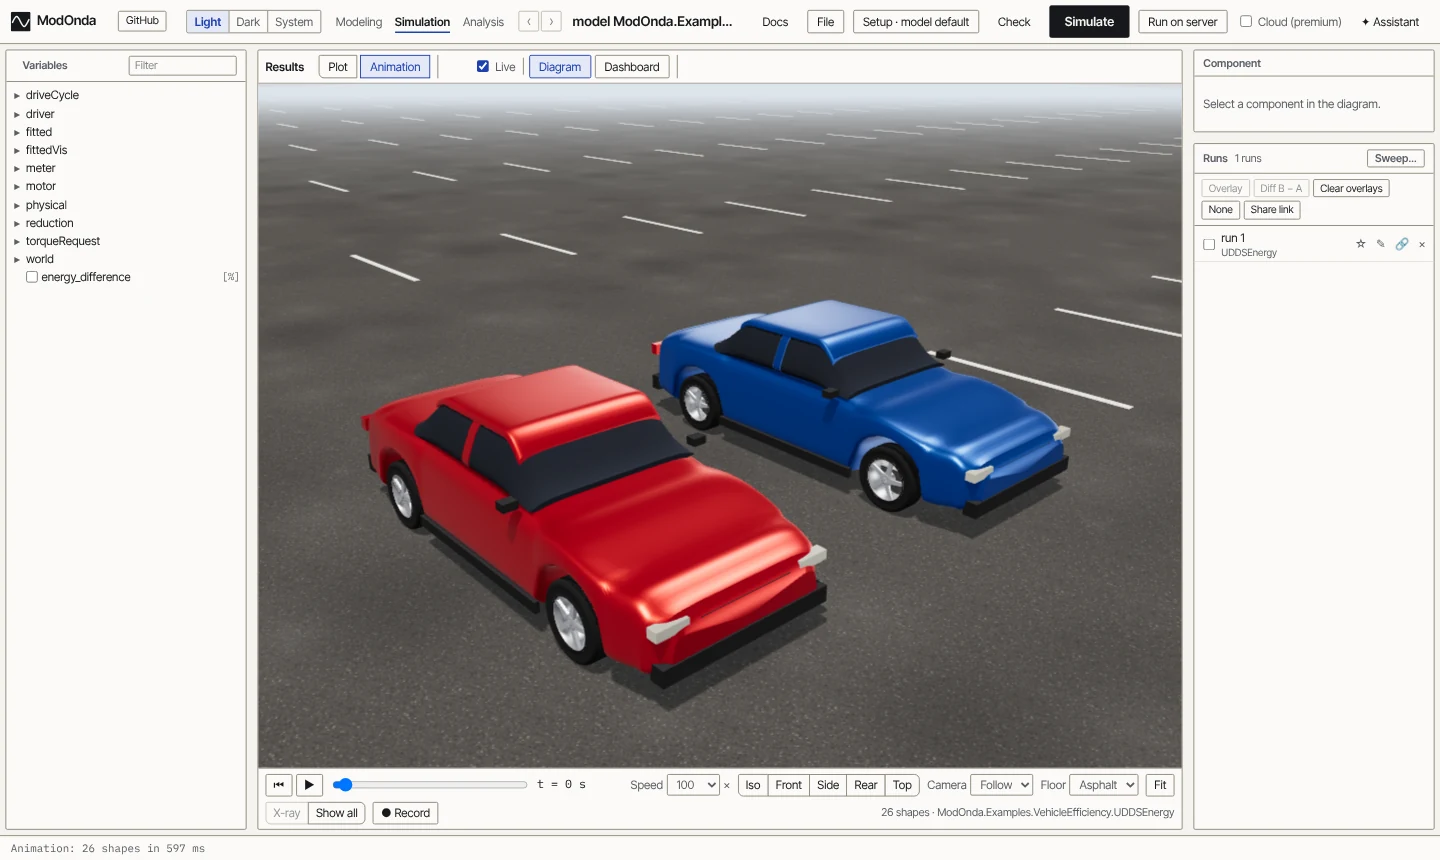The height and width of the screenshot is (860, 1440).
Task: Expand the world variable node
Action: pos(17,259)
